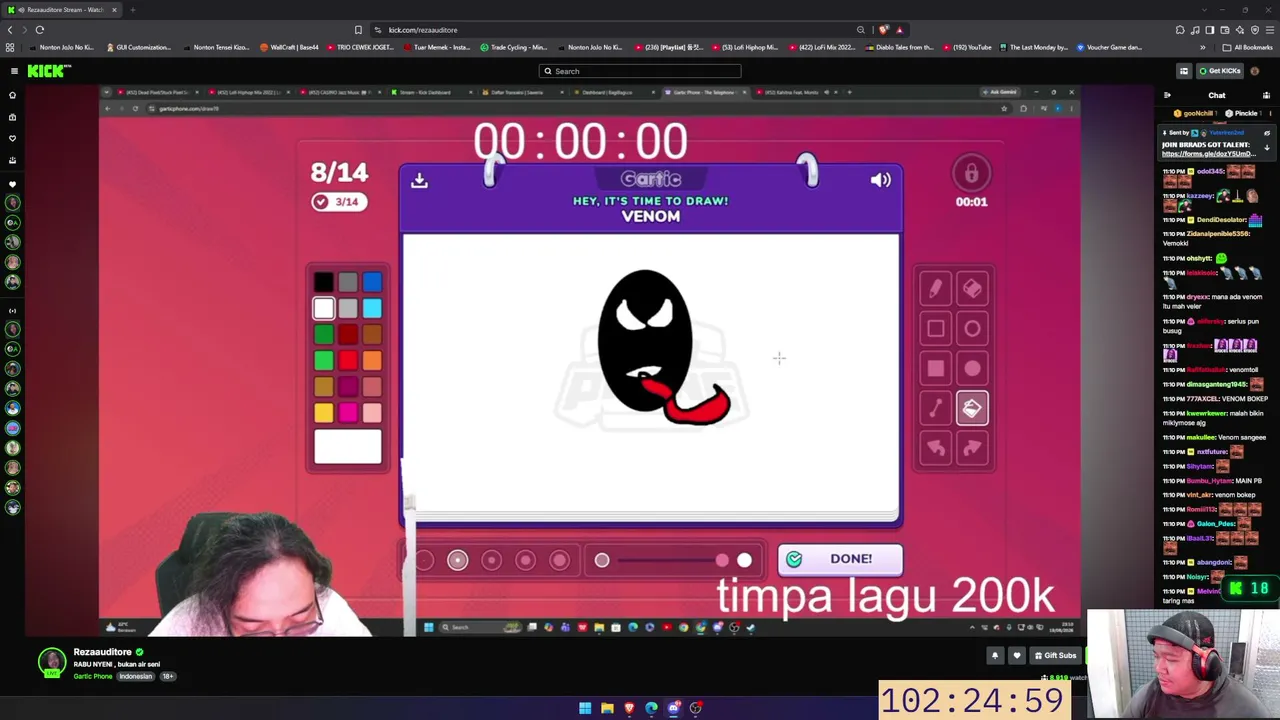This screenshot has width=1280, height=720.
Task: Choose the outlined rectangle shape tool
Action: [x=935, y=329]
